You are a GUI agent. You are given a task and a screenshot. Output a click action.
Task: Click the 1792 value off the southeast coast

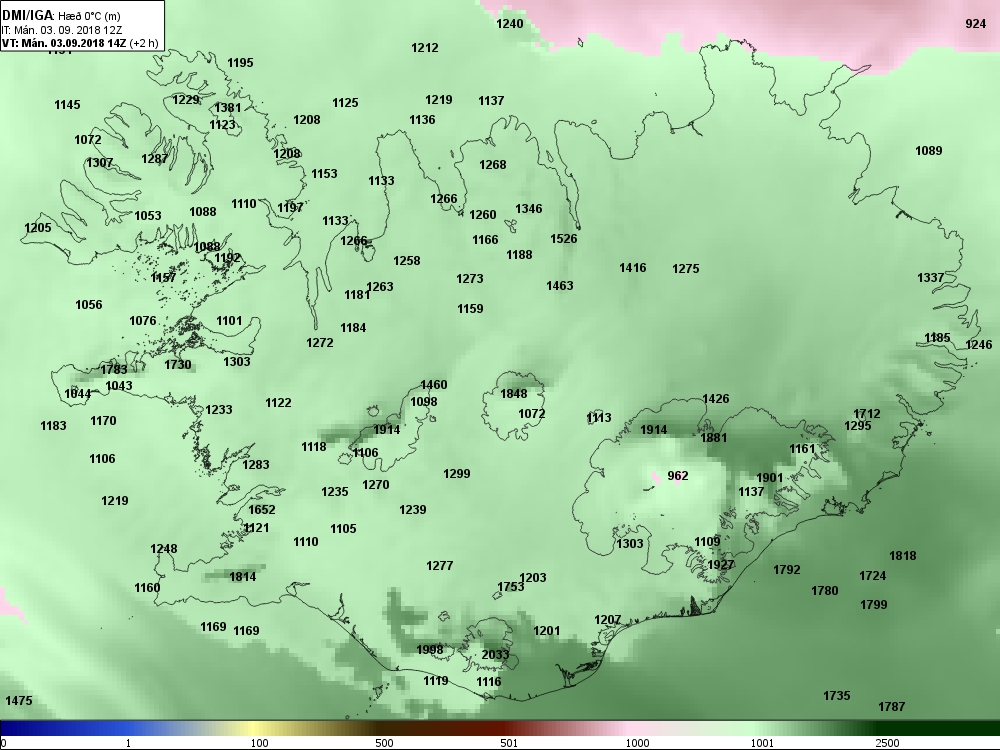pos(786,570)
